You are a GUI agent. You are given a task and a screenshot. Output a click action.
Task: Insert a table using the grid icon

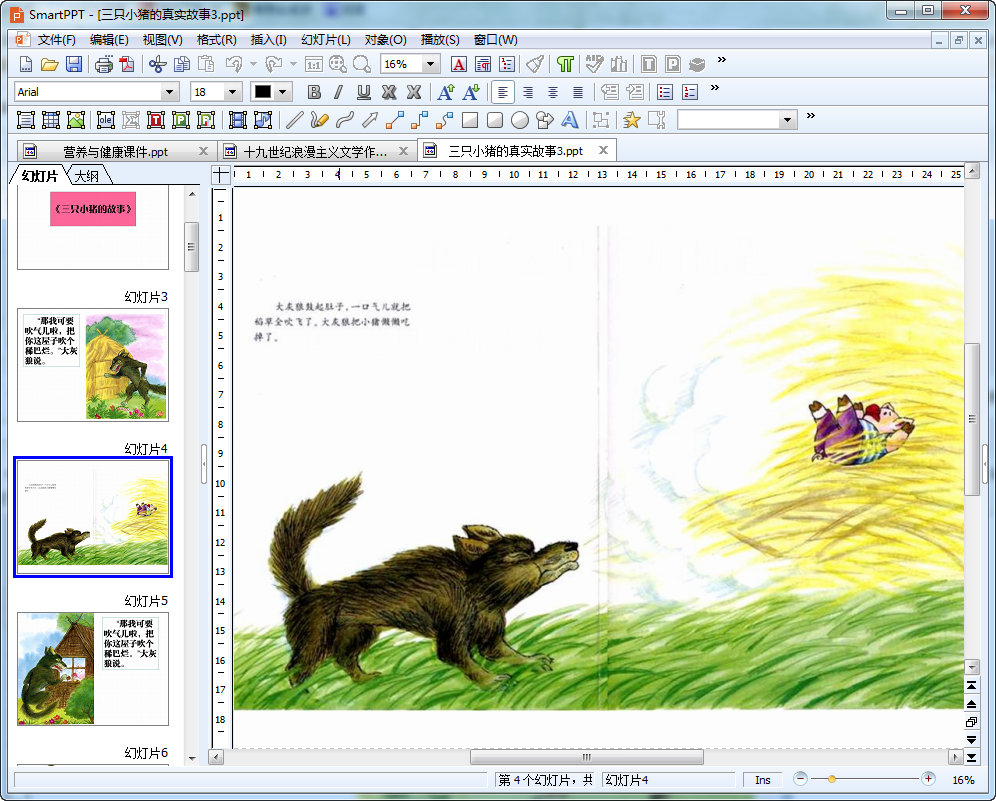[51, 119]
